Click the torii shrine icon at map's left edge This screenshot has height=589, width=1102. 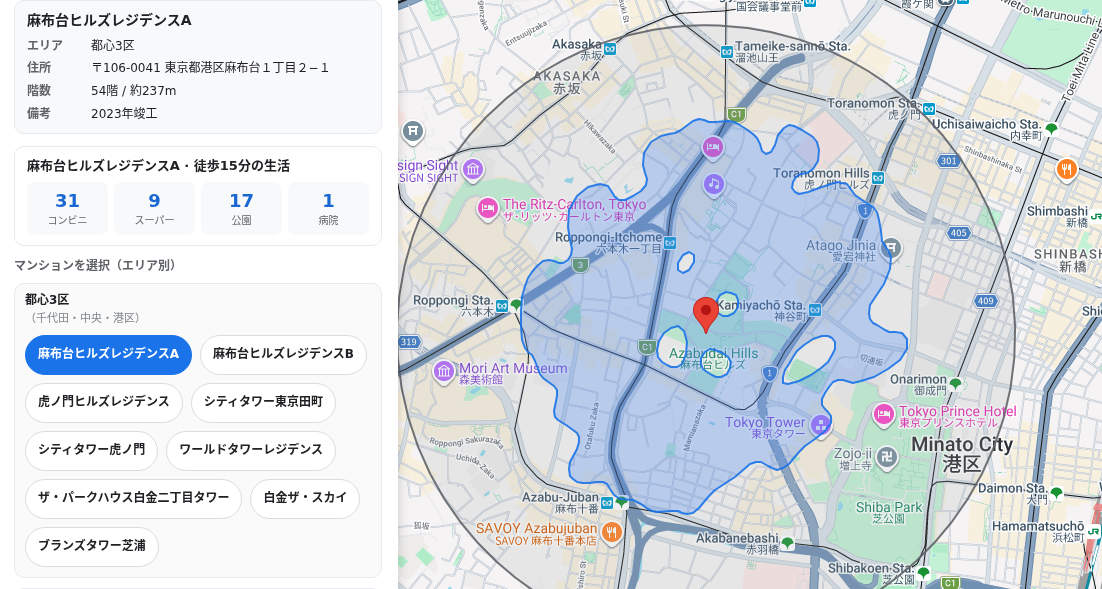(x=413, y=131)
